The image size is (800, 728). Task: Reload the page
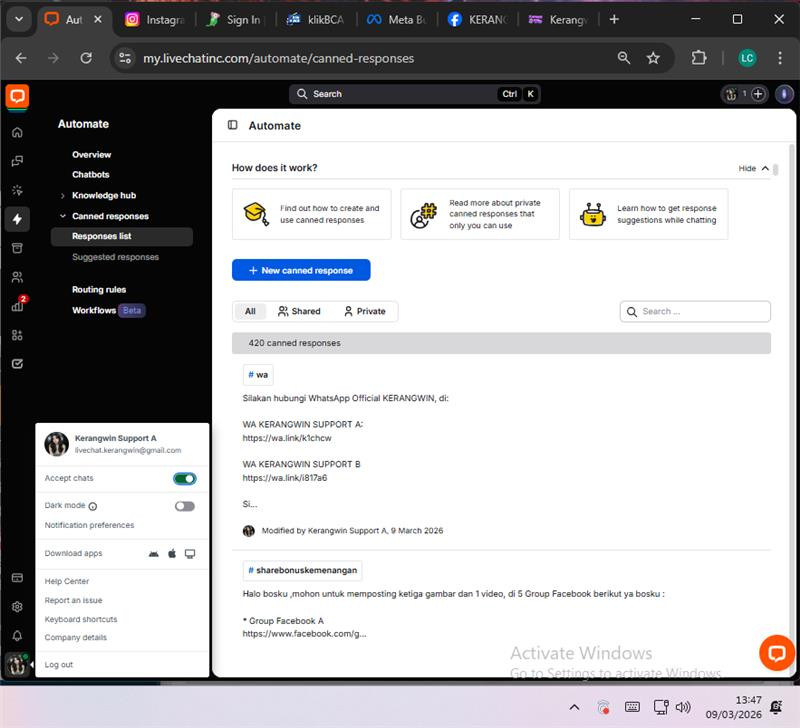click(x=86, y=58)
